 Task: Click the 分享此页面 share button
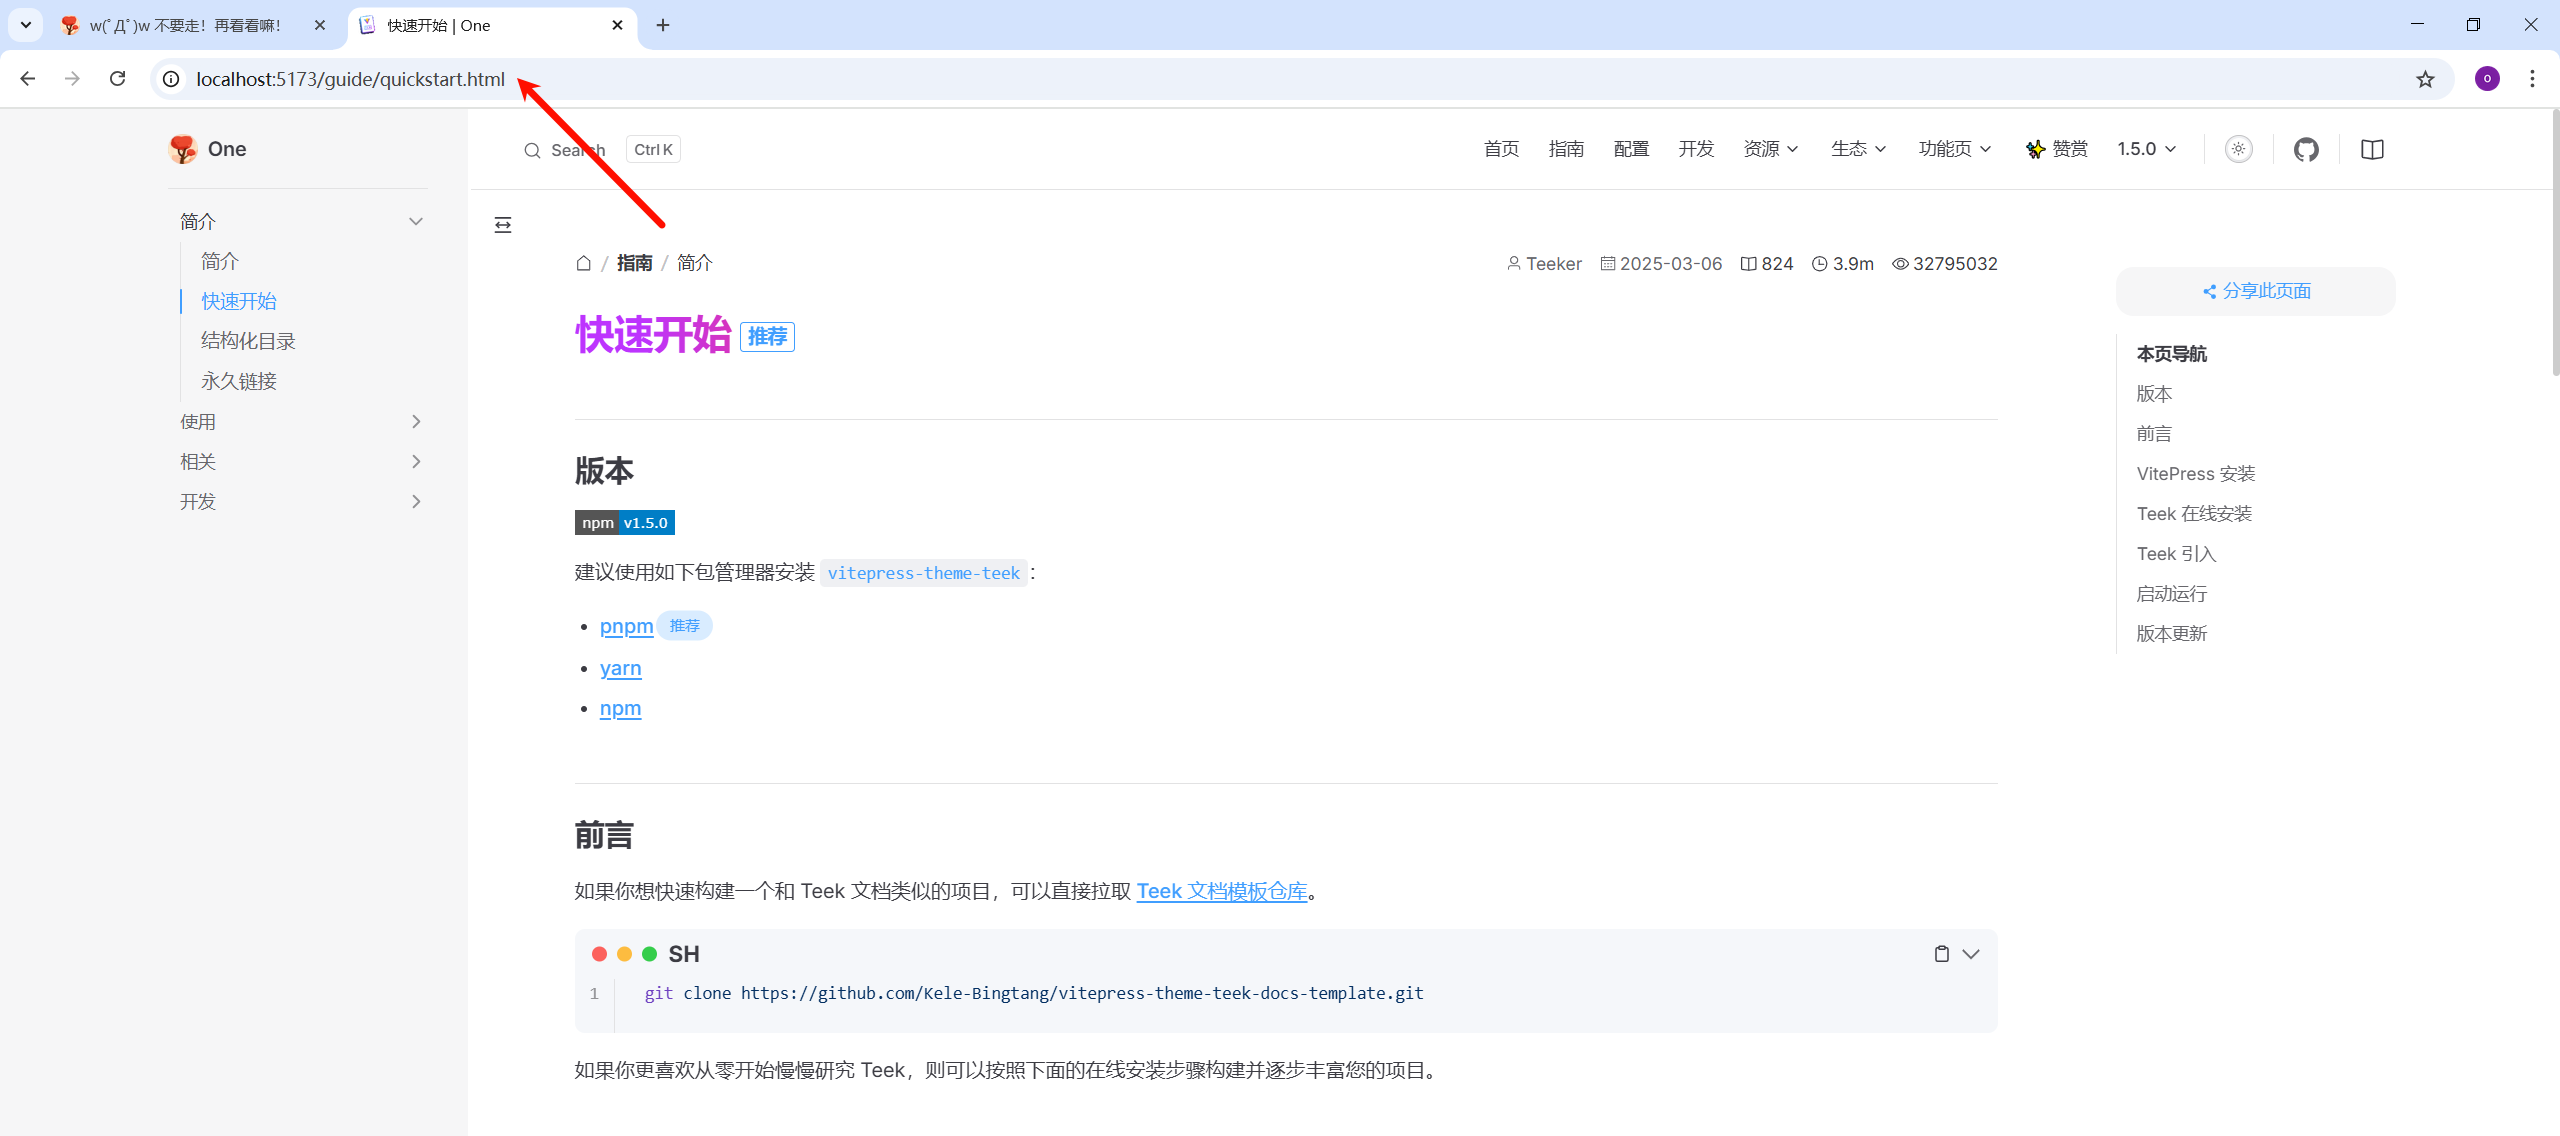pyautogui.click(x=2256, y=291)
